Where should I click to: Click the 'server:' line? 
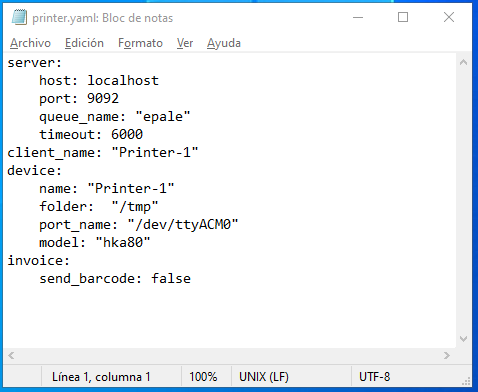point(35,63)
